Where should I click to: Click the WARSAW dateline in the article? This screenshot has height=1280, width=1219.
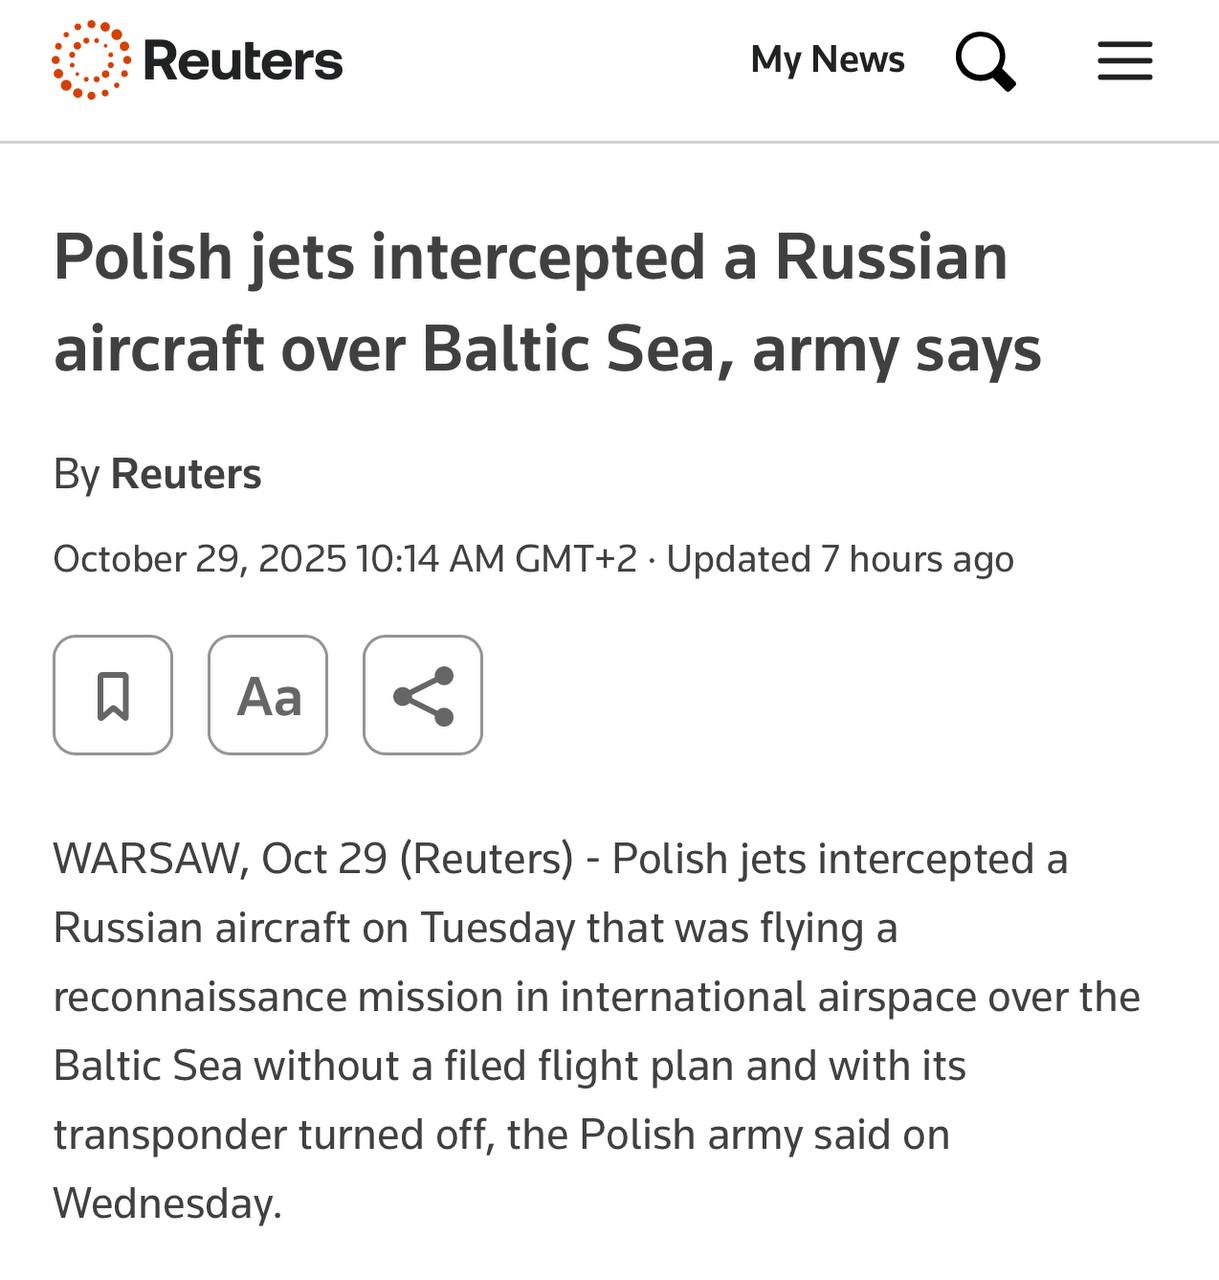150,859
